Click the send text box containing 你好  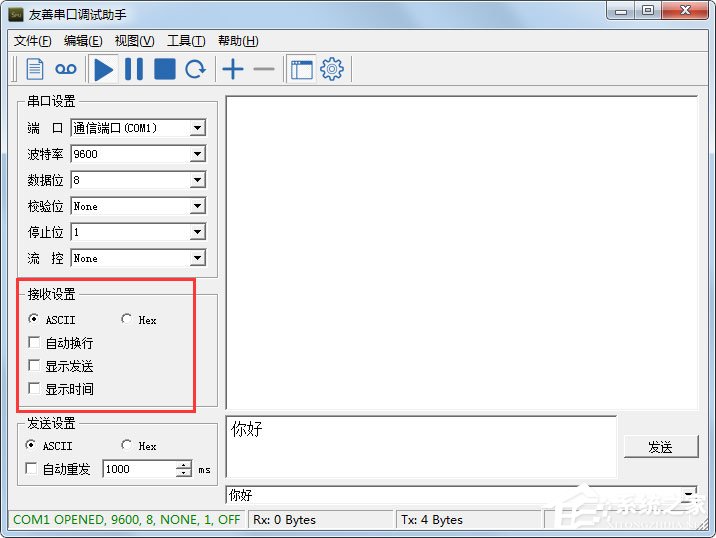pyautogui.click(x=421, y=446)
